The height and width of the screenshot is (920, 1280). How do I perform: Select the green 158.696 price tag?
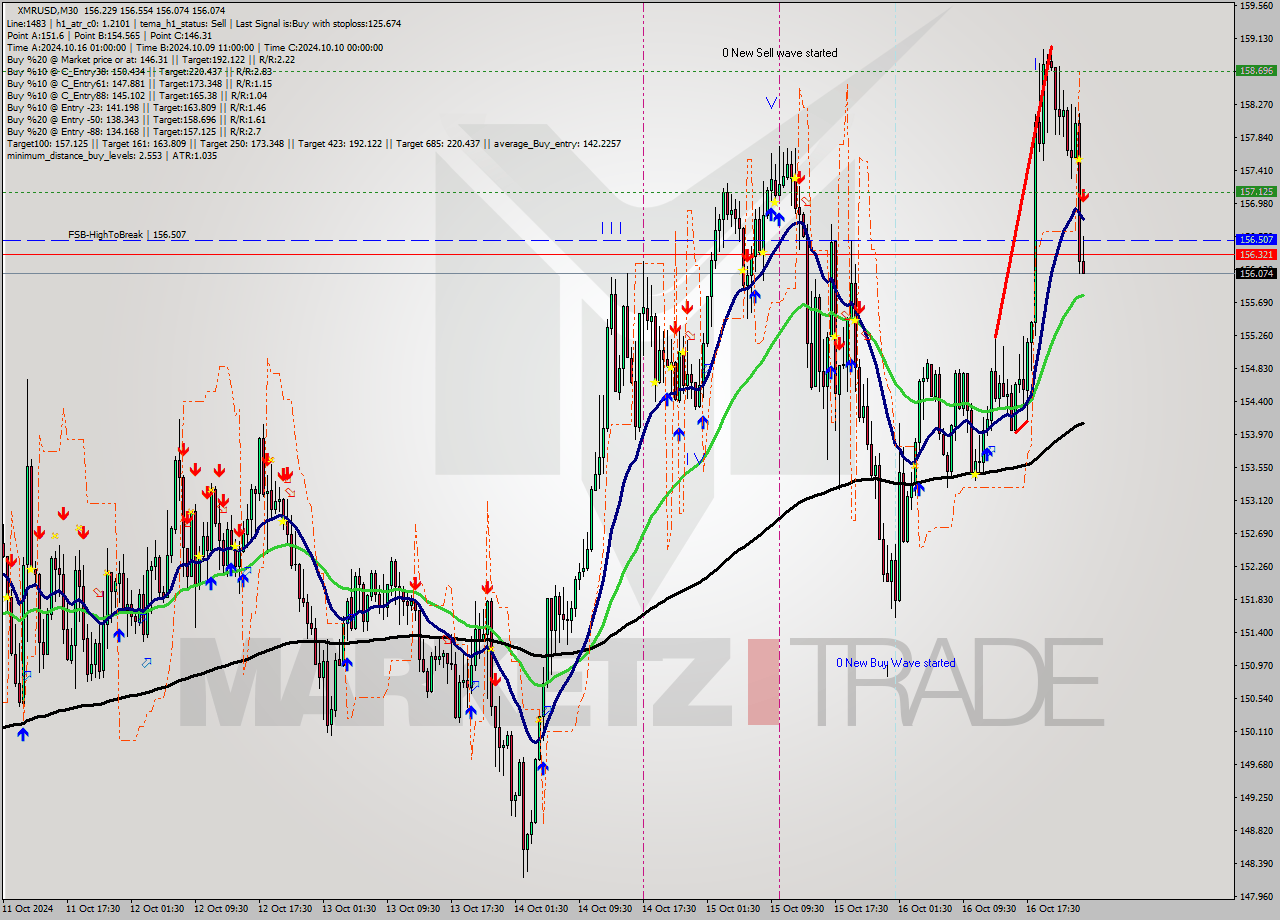click(1256, 71)
